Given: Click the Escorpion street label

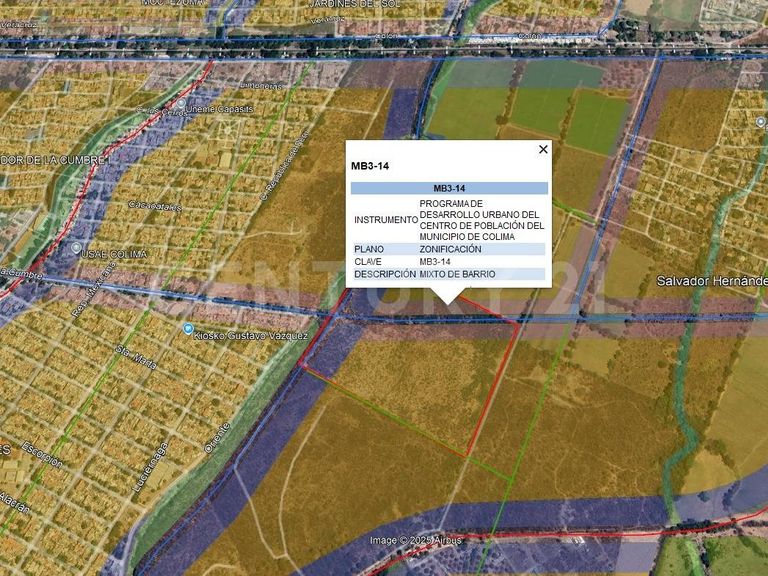Looking at the screenshot, I should (42, 455).
